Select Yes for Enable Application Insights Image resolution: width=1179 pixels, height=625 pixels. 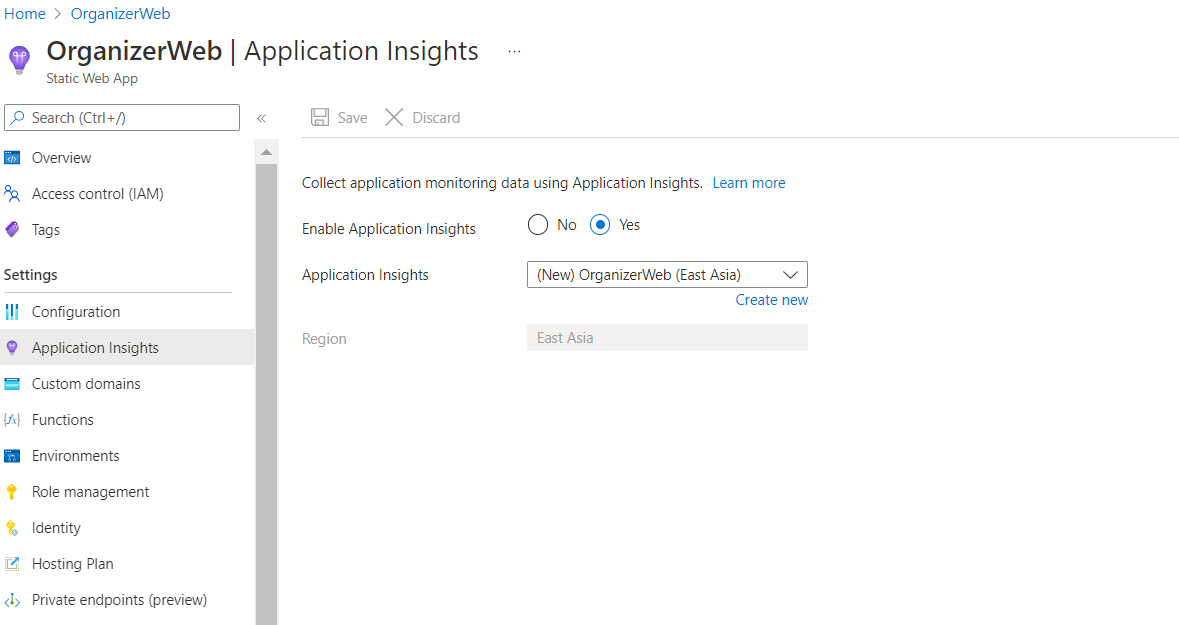pyautogui.click(x=600, y=225)
